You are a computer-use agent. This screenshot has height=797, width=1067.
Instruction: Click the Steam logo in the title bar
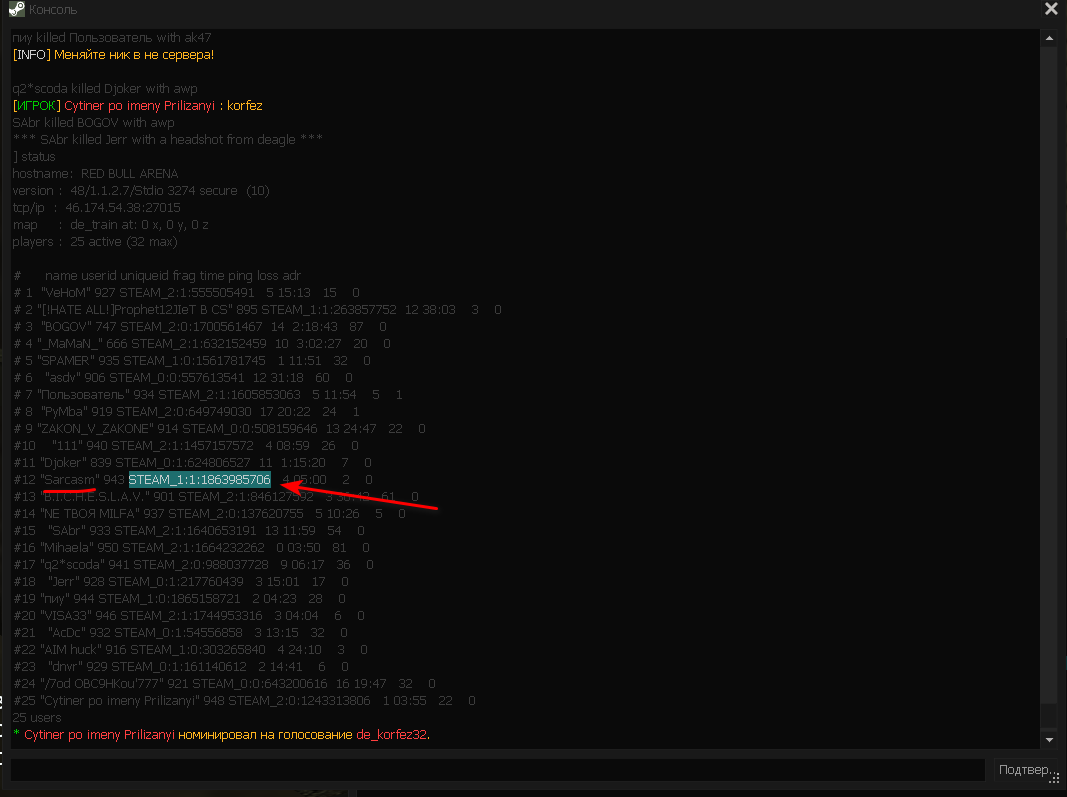click(16, 10)
